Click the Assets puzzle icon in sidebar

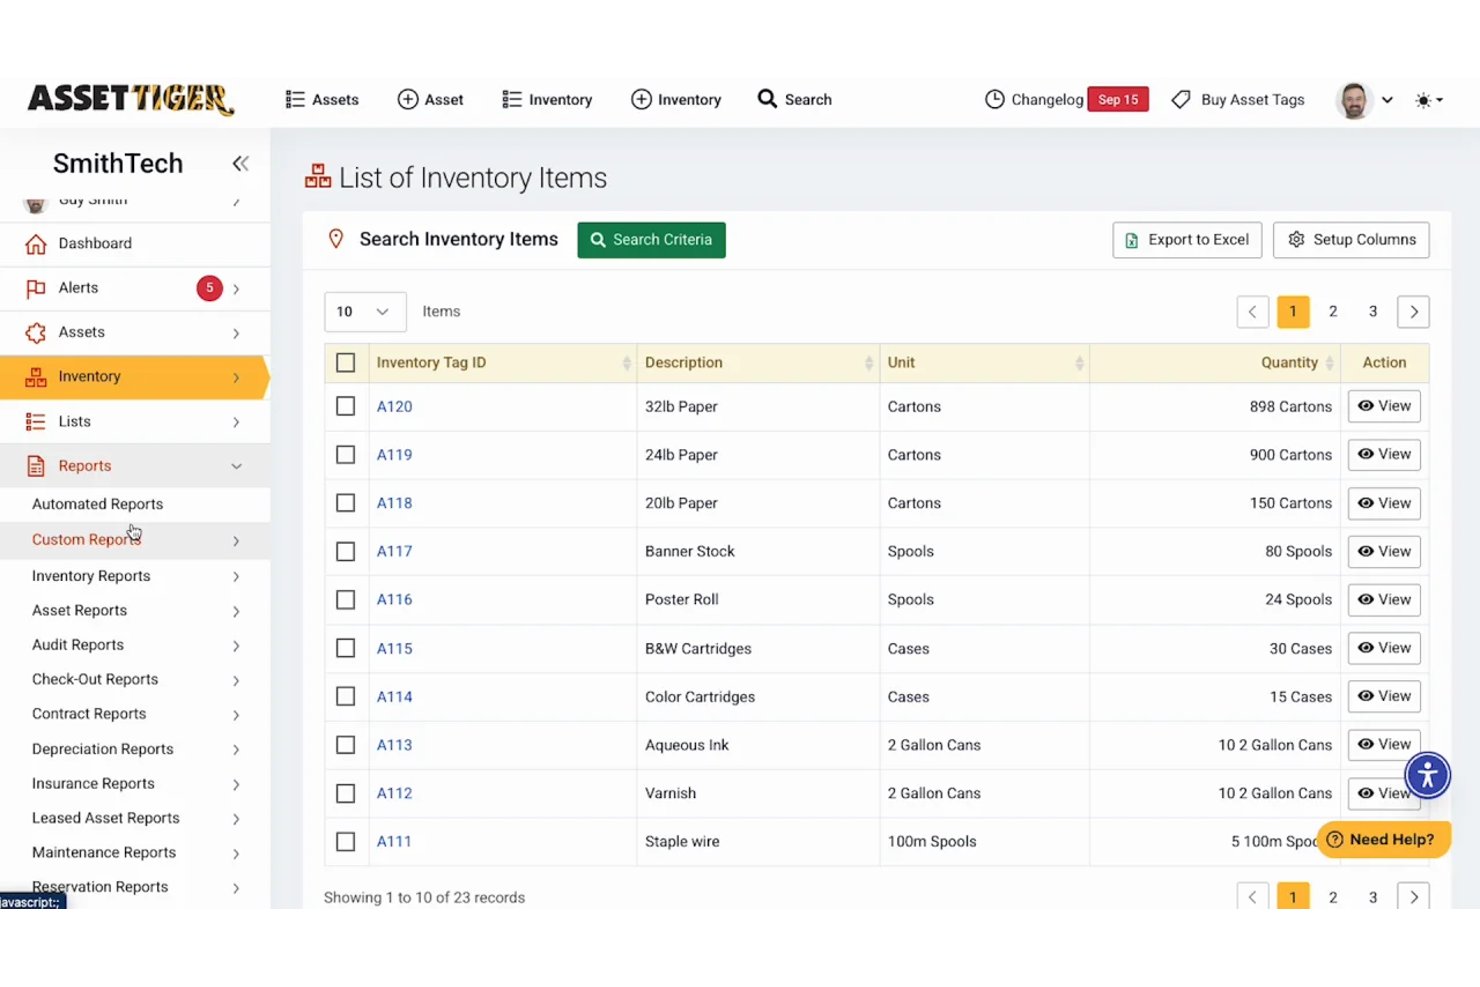[x=36, y=333]
